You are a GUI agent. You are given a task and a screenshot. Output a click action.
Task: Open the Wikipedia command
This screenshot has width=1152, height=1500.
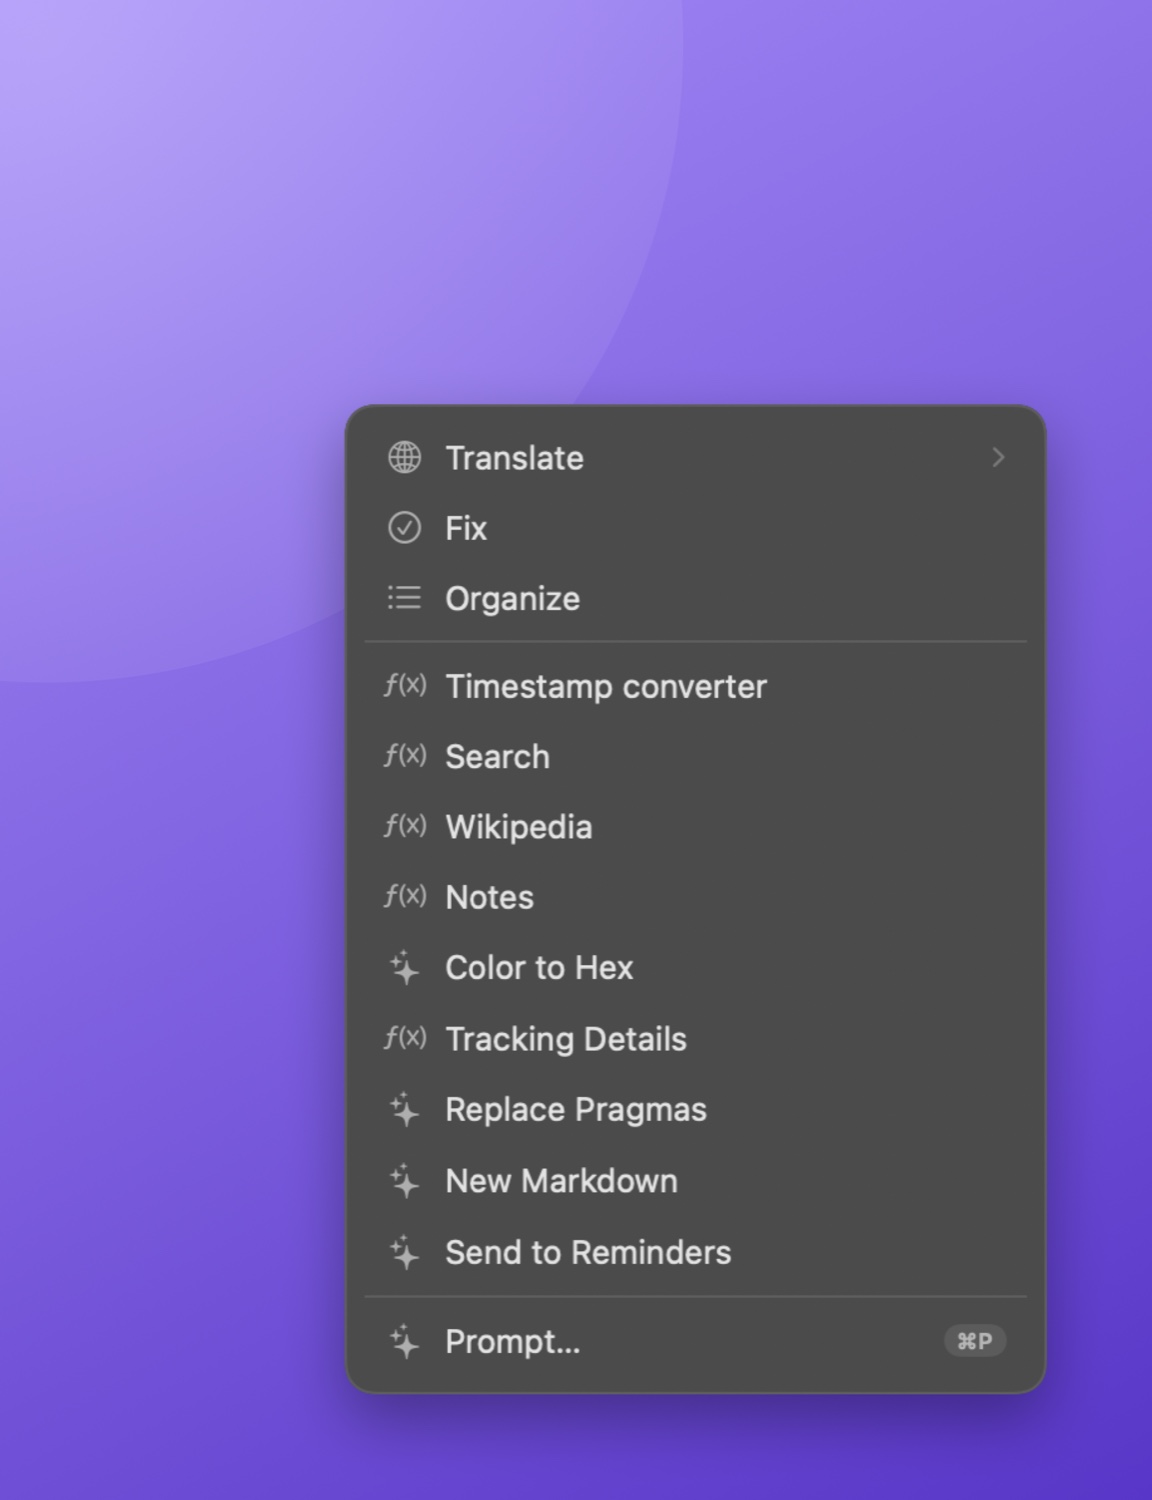tap(696, 826)
